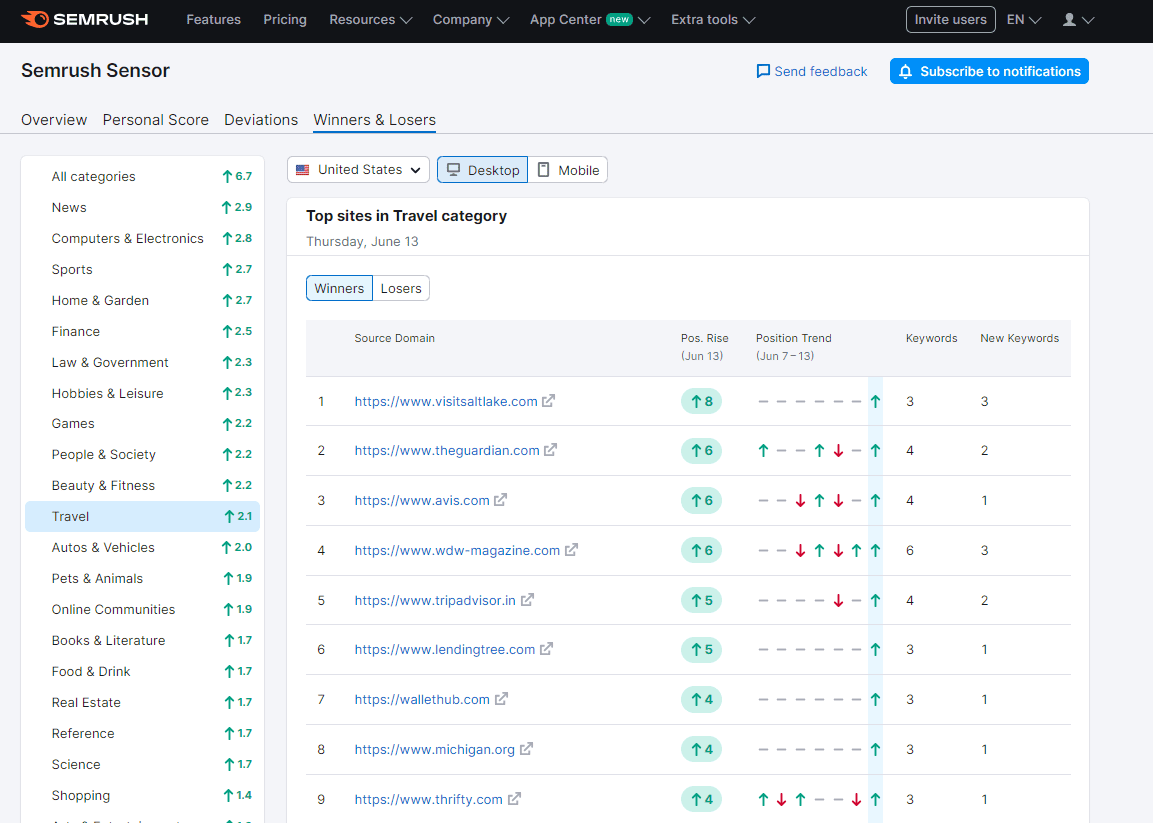Open the EN language selector

point(1023,20)
